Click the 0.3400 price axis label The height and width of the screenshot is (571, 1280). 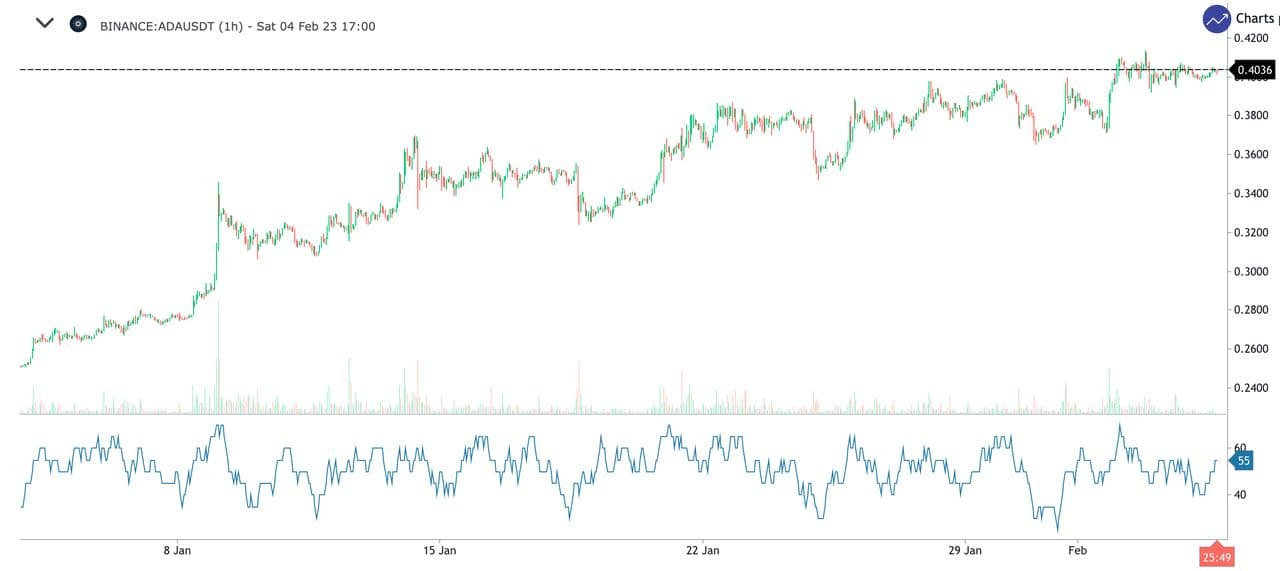click(x=1254, y=194)
